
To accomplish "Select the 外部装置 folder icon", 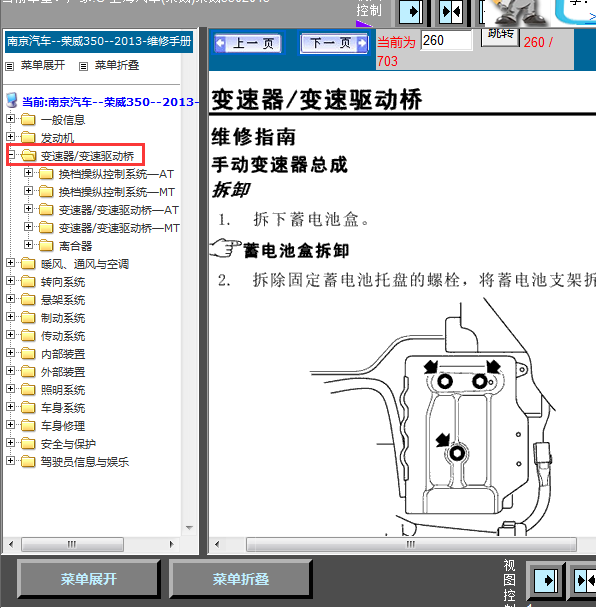I will [28, 371].
